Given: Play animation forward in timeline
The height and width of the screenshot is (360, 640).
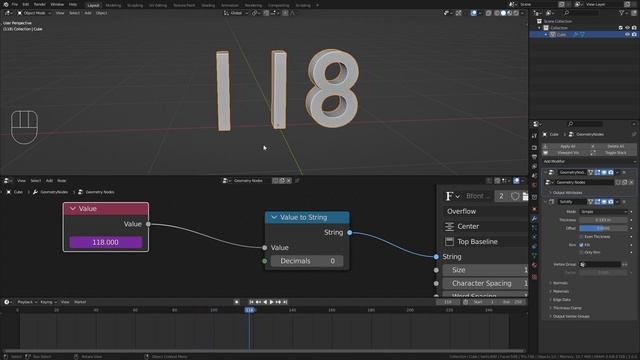Looking at the screenshot, I should point(271,302).
